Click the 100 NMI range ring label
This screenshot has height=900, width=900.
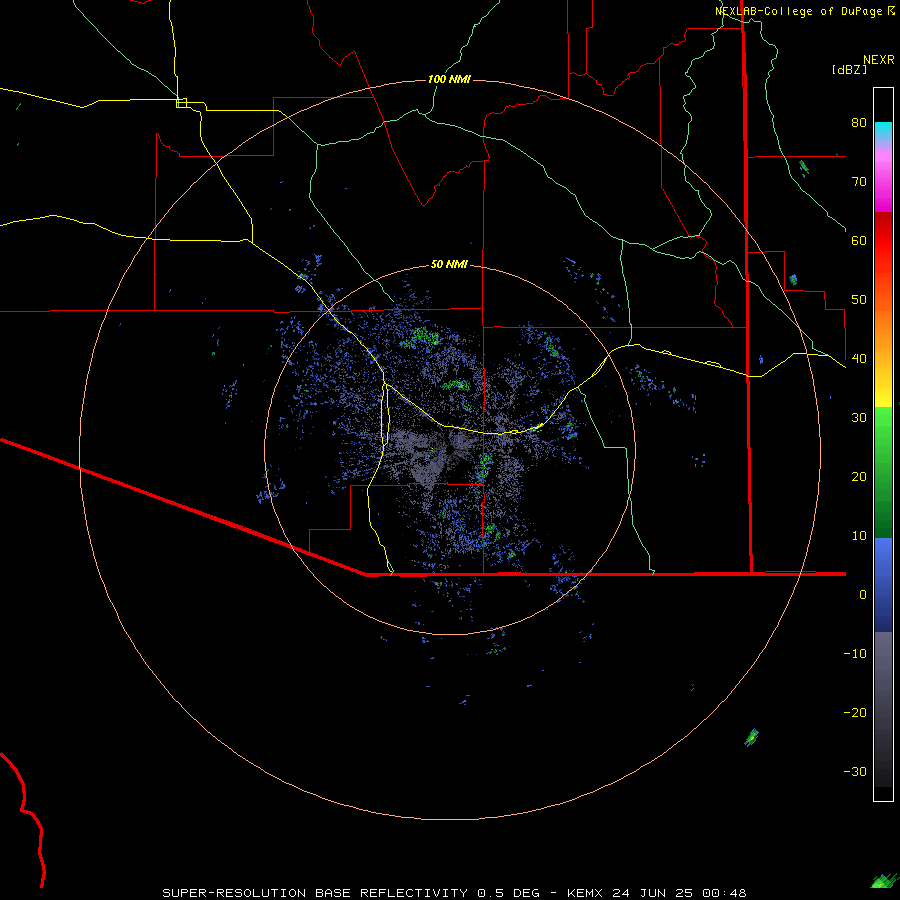pyautogui.click(x=449, y=79)
